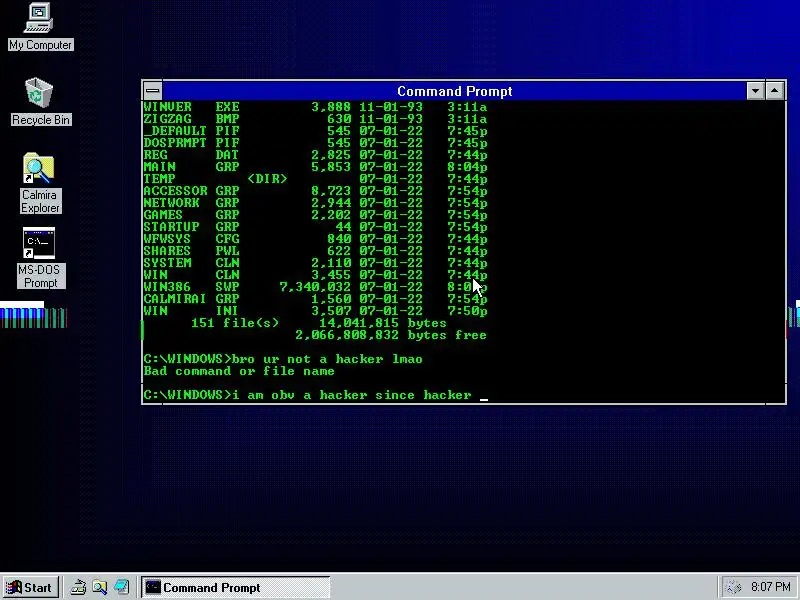Click the WFWSYS CFG file row

click(315, 239)
